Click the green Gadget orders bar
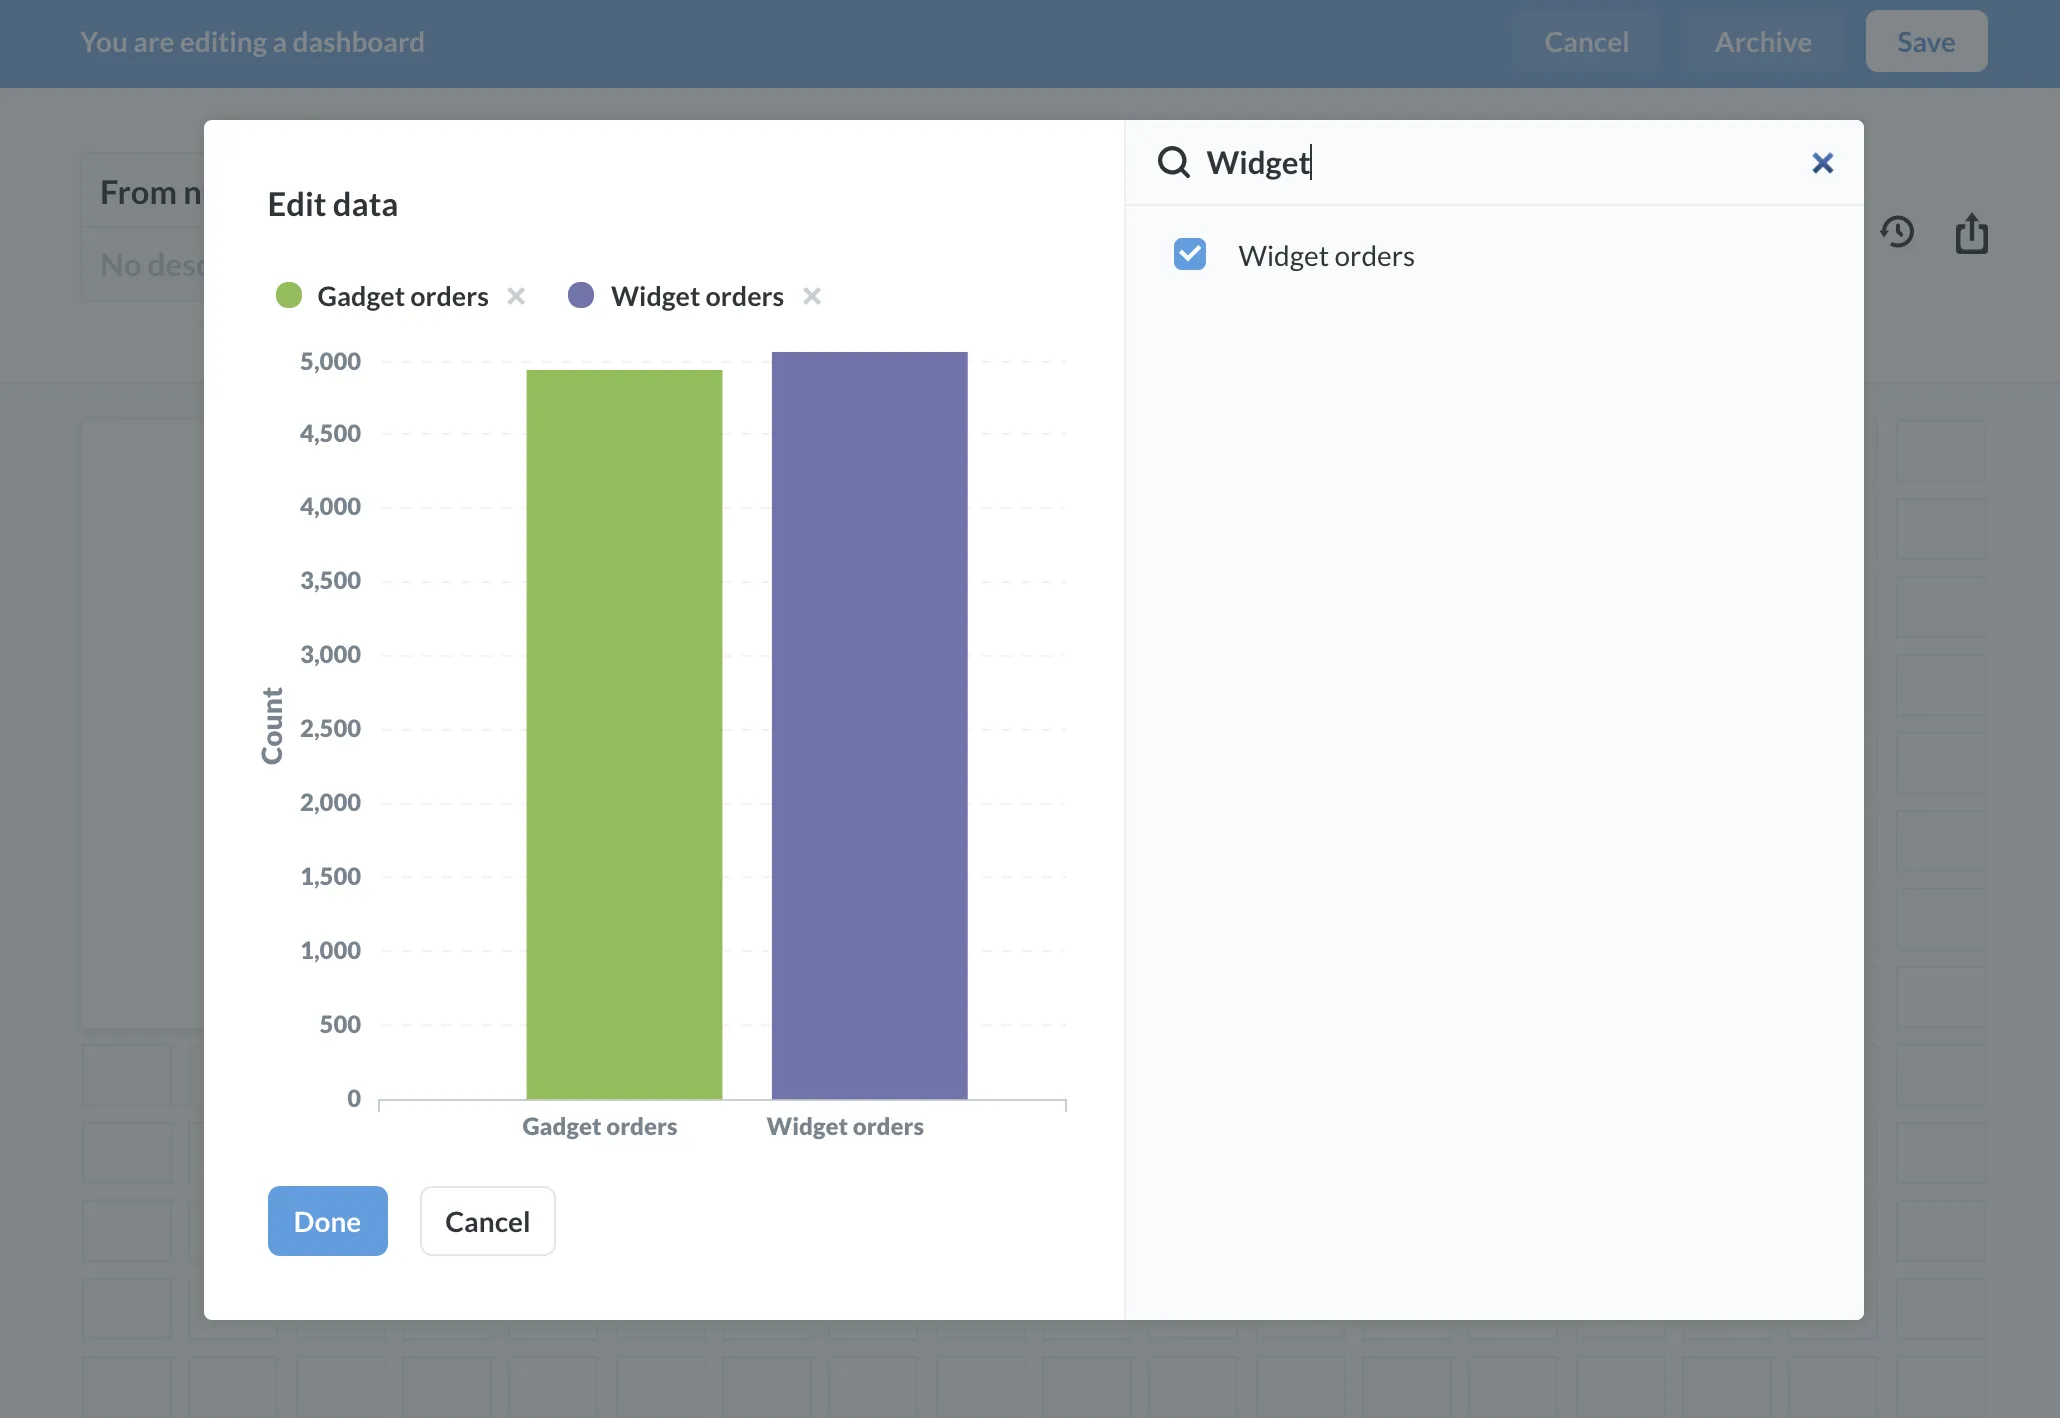This screenshot has height=1418, width=2060. (624, 735)
